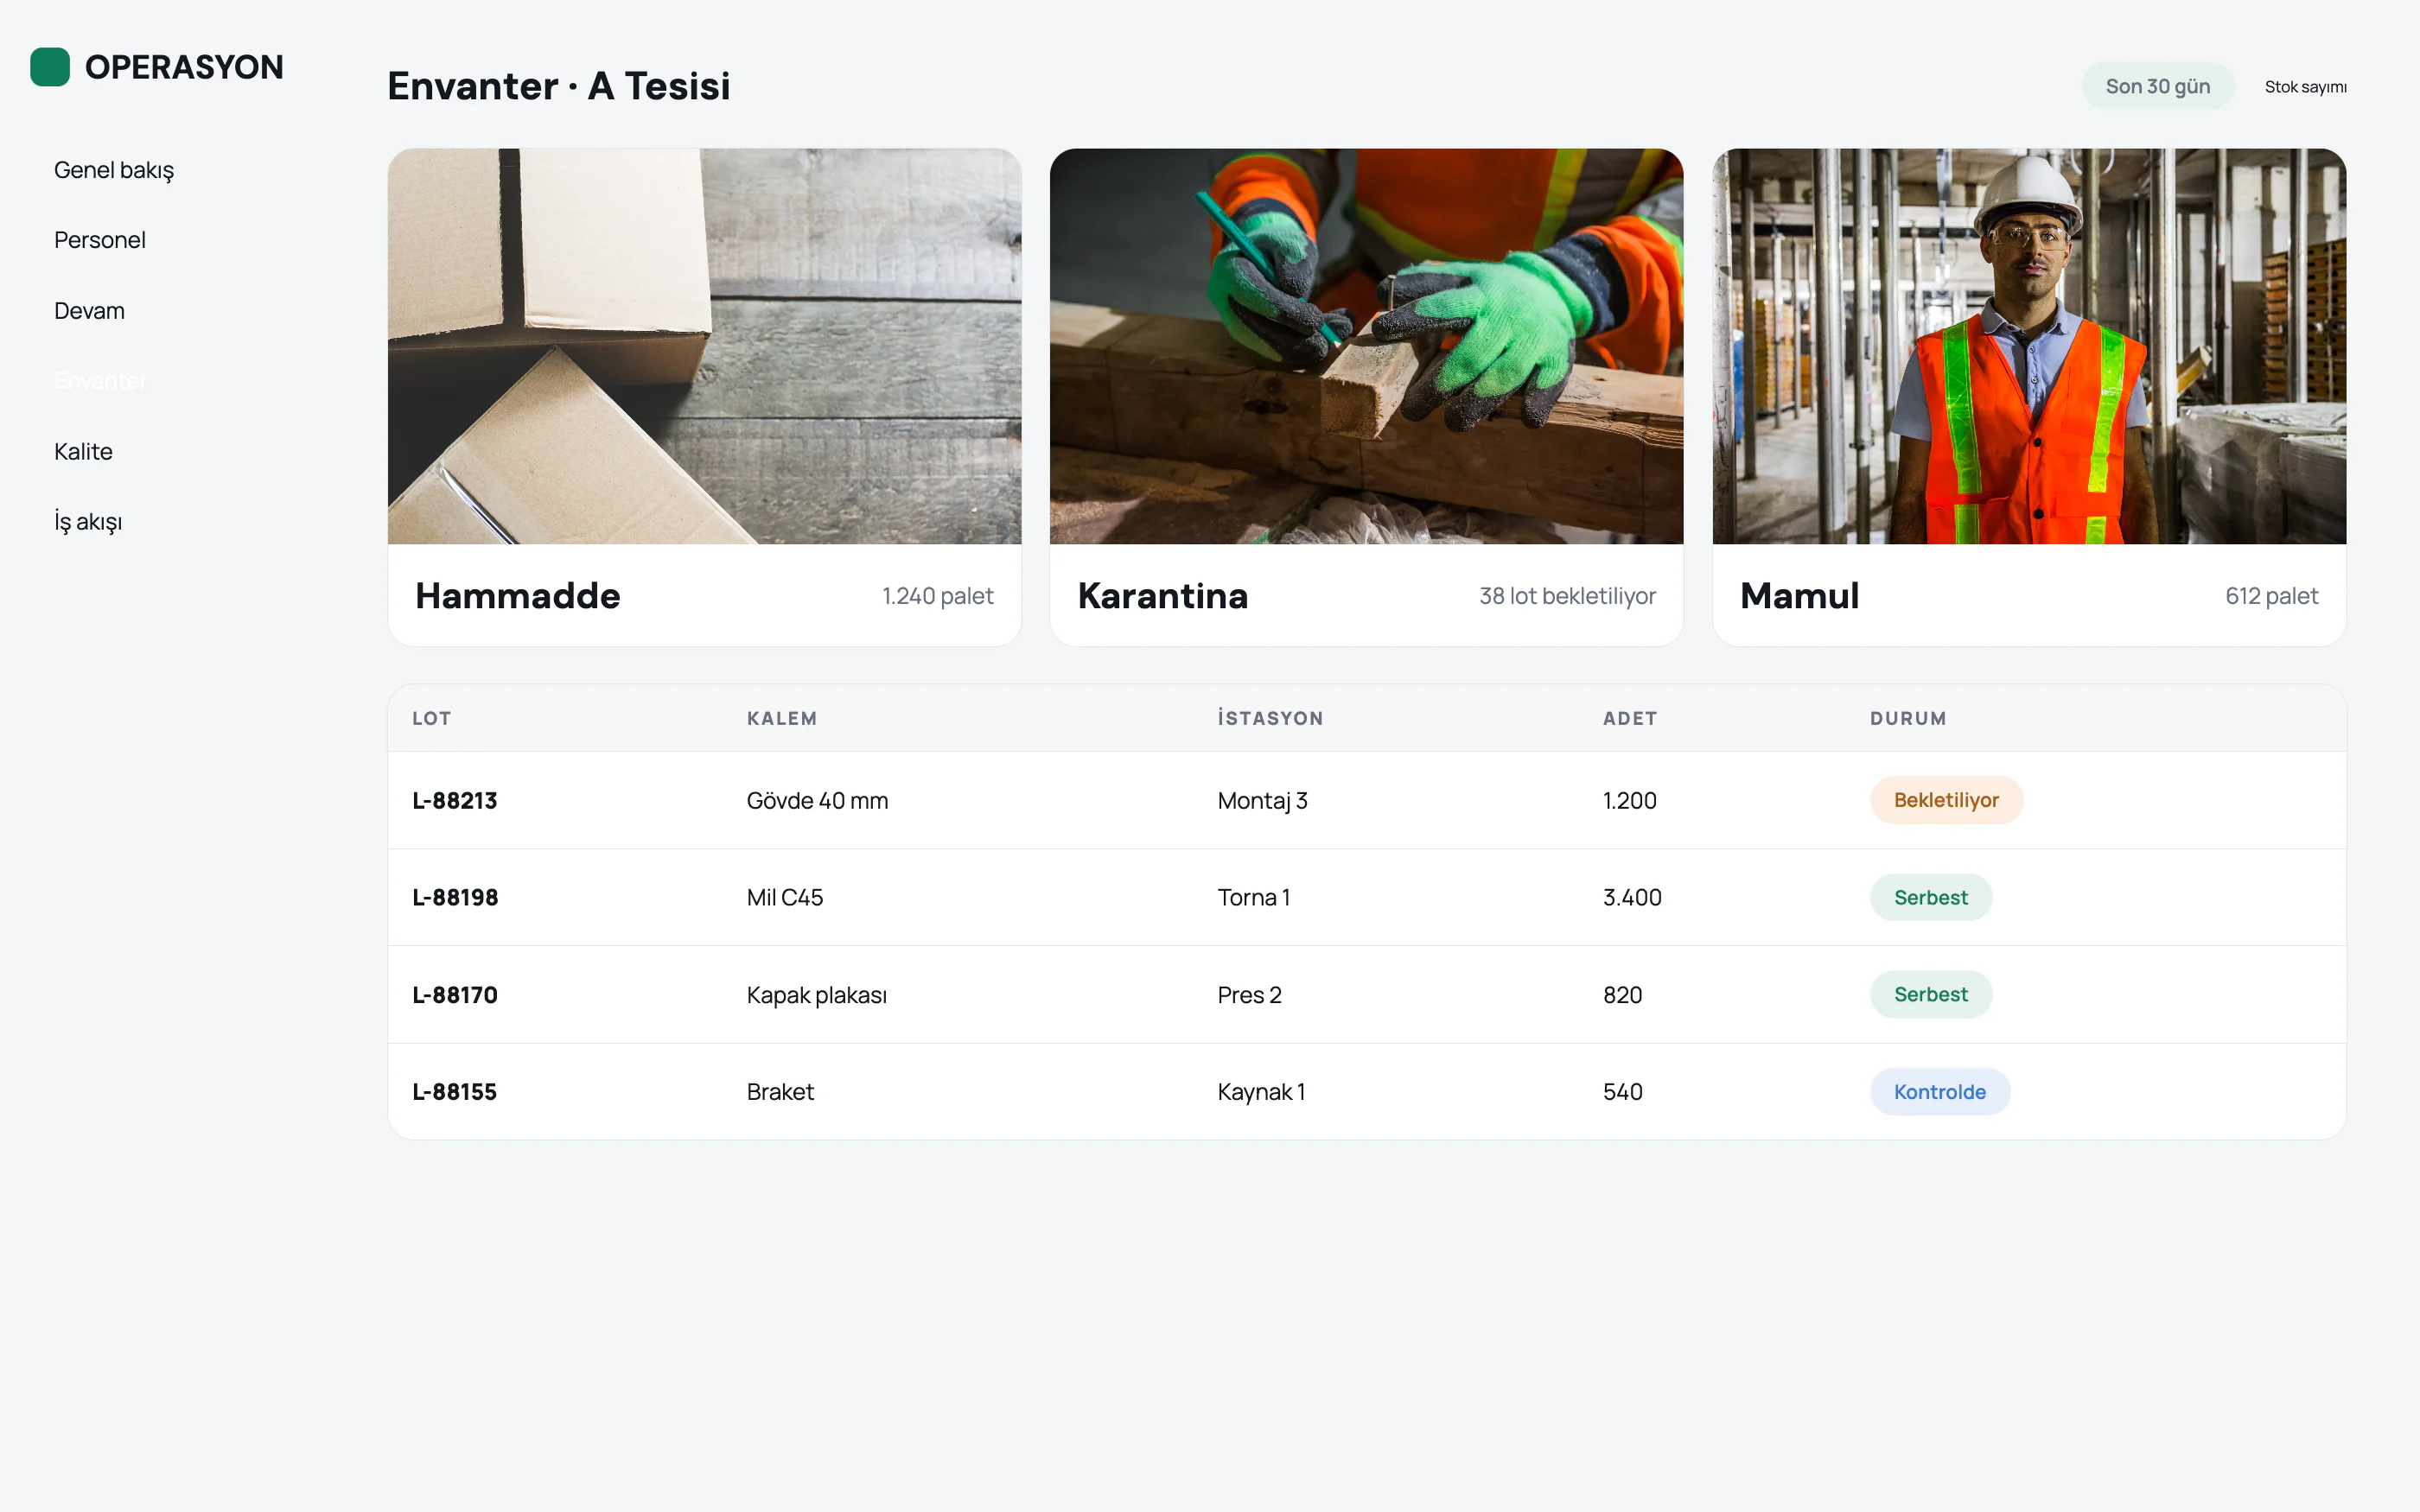Open İş akışı in sidebar
Image resolution: width=2420 pixels, height=1512 pixels.
(x=88, y=522)
